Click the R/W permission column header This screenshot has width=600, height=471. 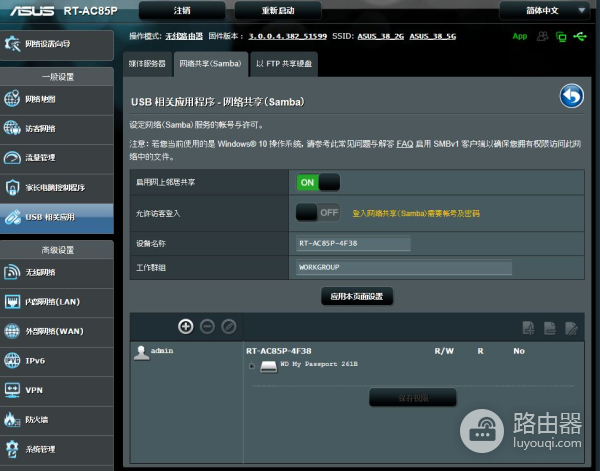pyautogui.click(x=444, y=351)
